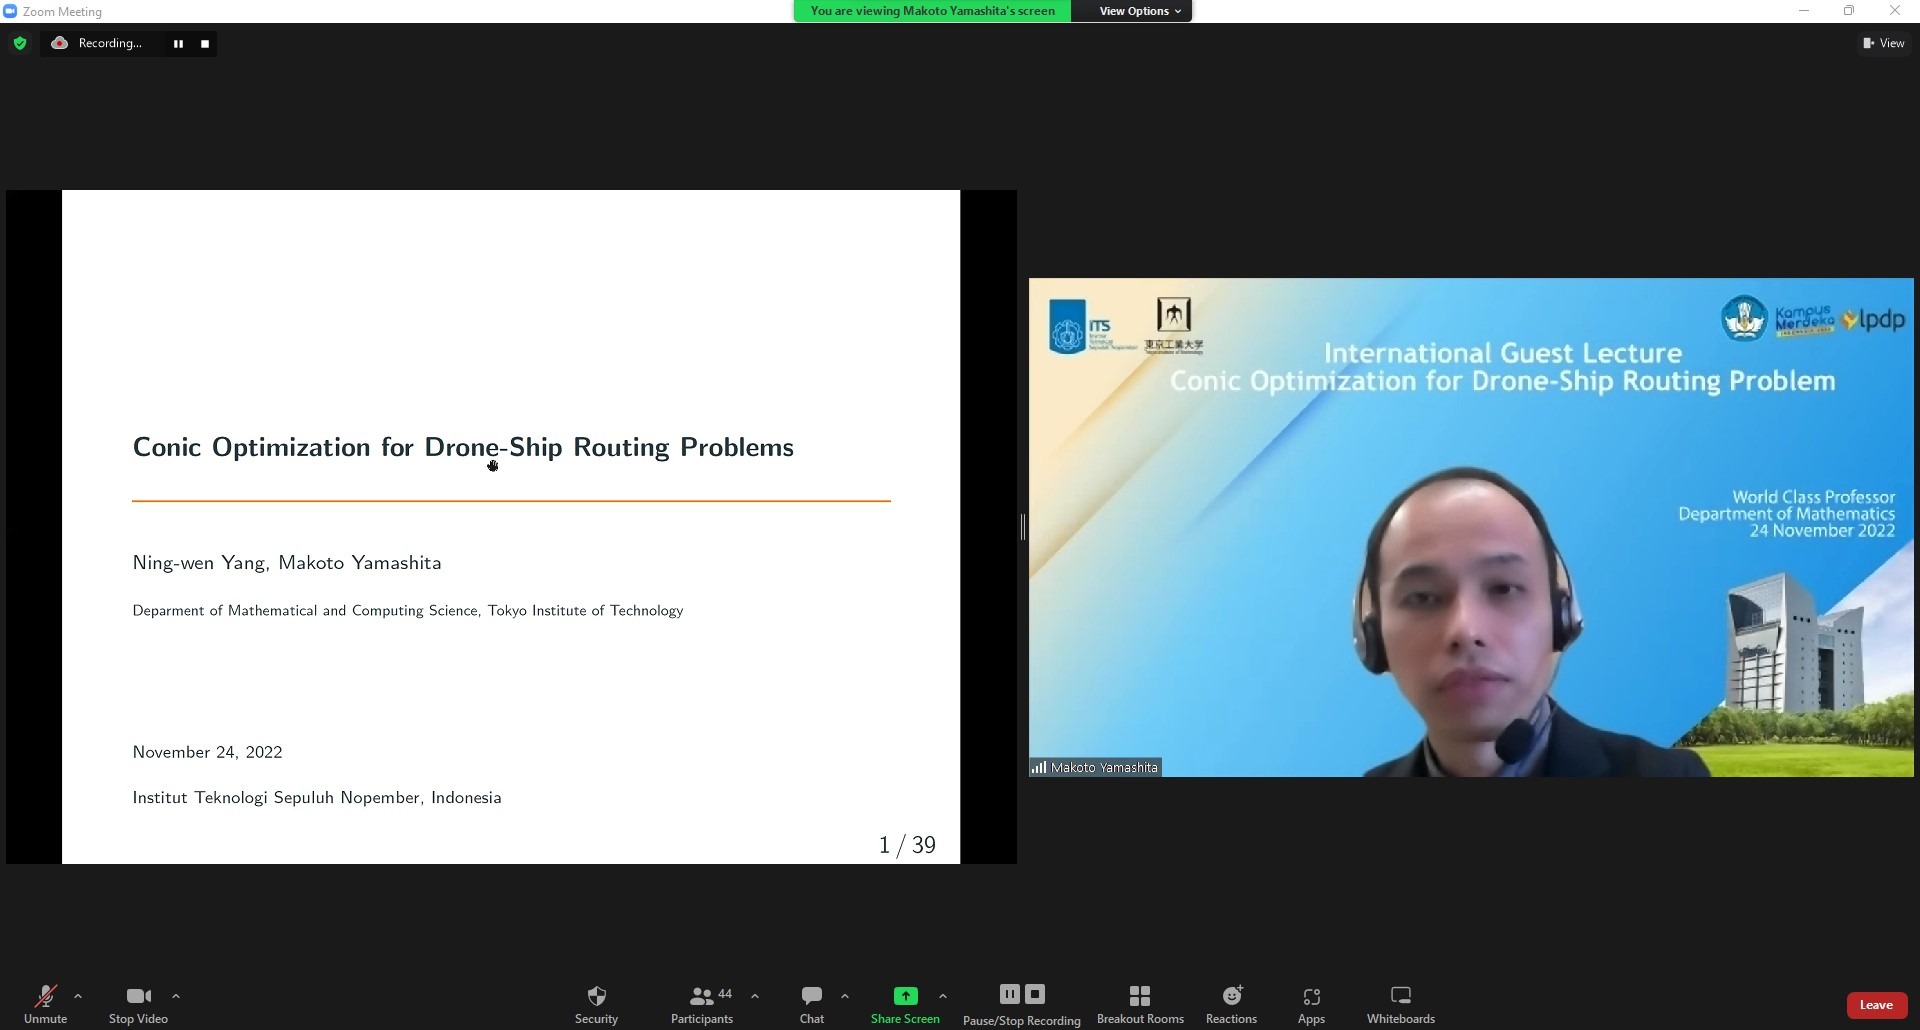The width and height of the screenshot is (1920, 1030).
Task: Click the Share Screen button
Action: click(905, 1004)
